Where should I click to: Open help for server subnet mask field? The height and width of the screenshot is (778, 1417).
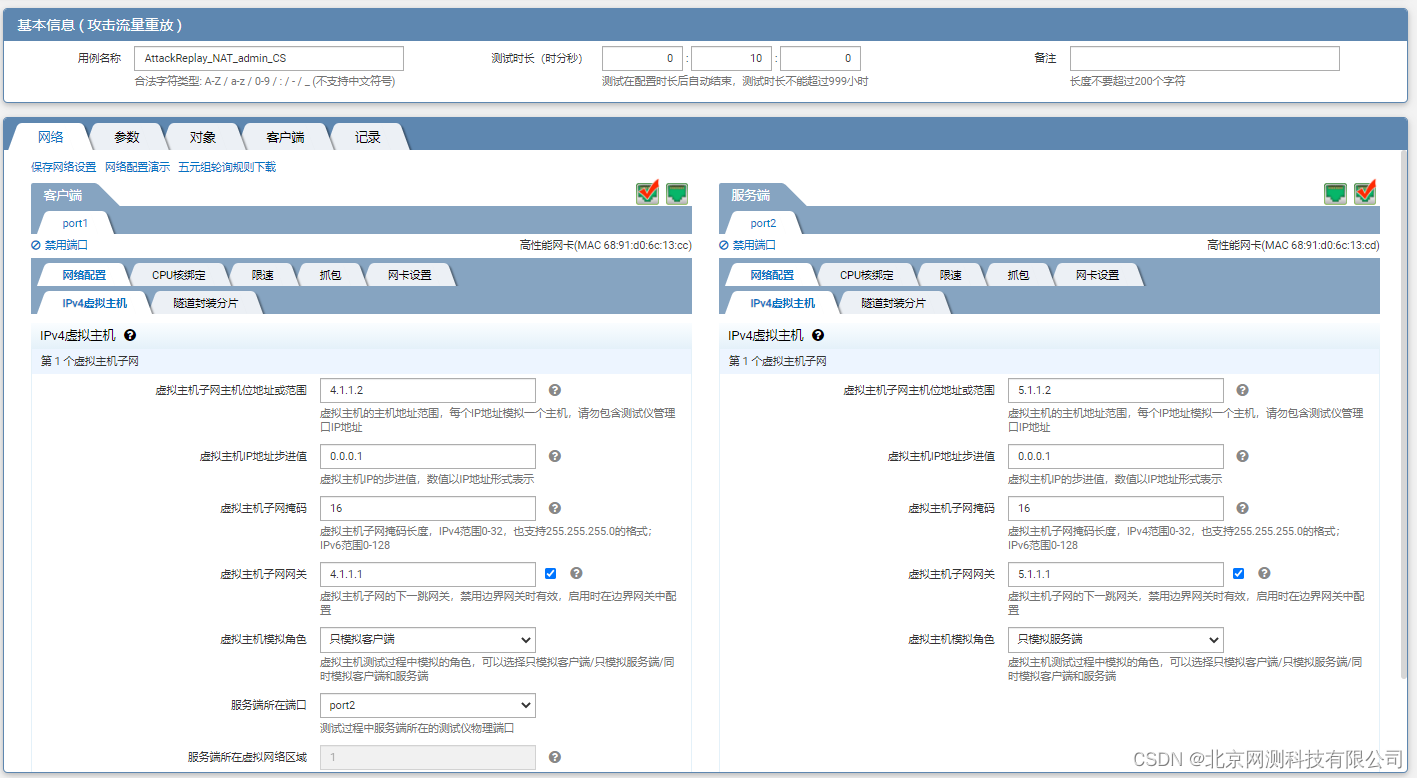pyautogui.click(x=1243, y=508)
